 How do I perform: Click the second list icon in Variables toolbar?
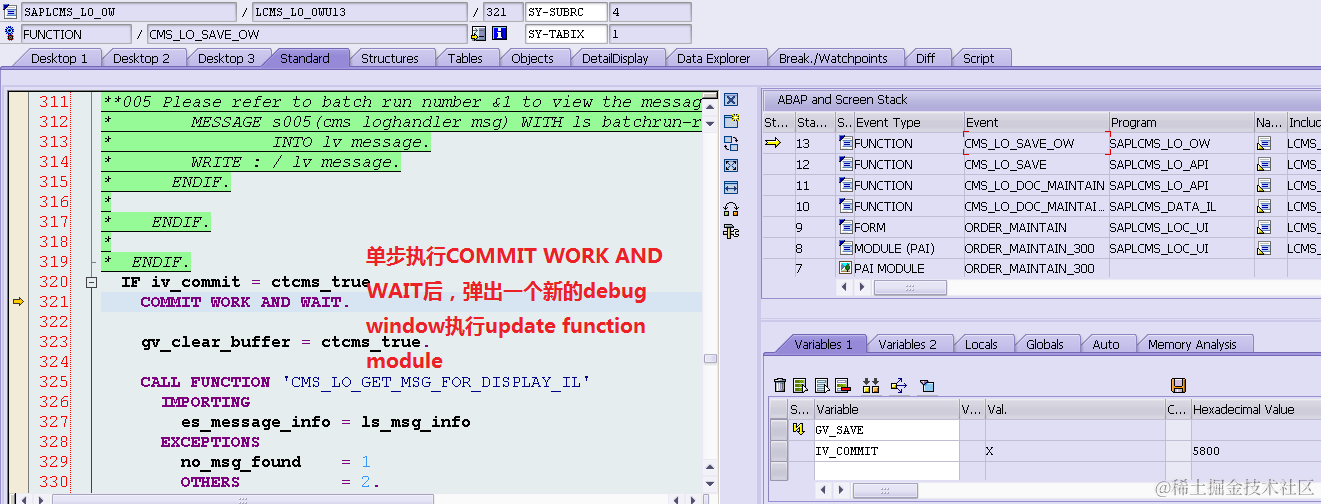click(821, 385)
